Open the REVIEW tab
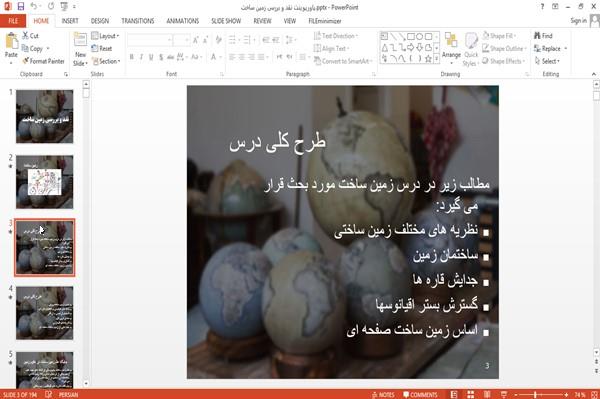The image size is (600, 399). point(262,21)
